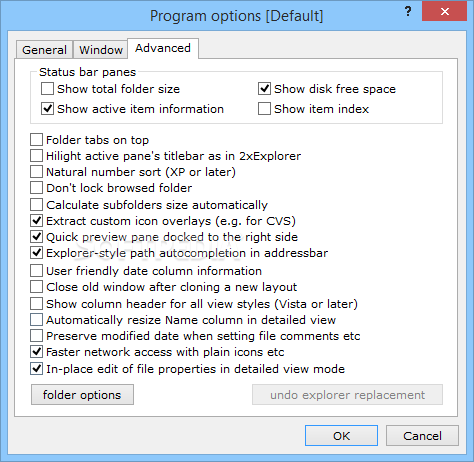Image resolution: width=474 pixels, height=462 pixels.
Task: Check Hilight active pane's titlebar option
Action: (x=36, y=156)
